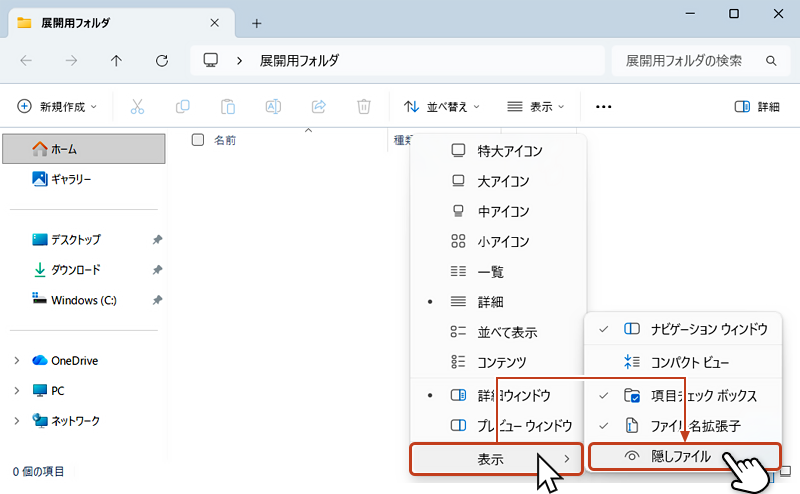
Task: Click the Copy icon in toolbar
Action: 183,107
